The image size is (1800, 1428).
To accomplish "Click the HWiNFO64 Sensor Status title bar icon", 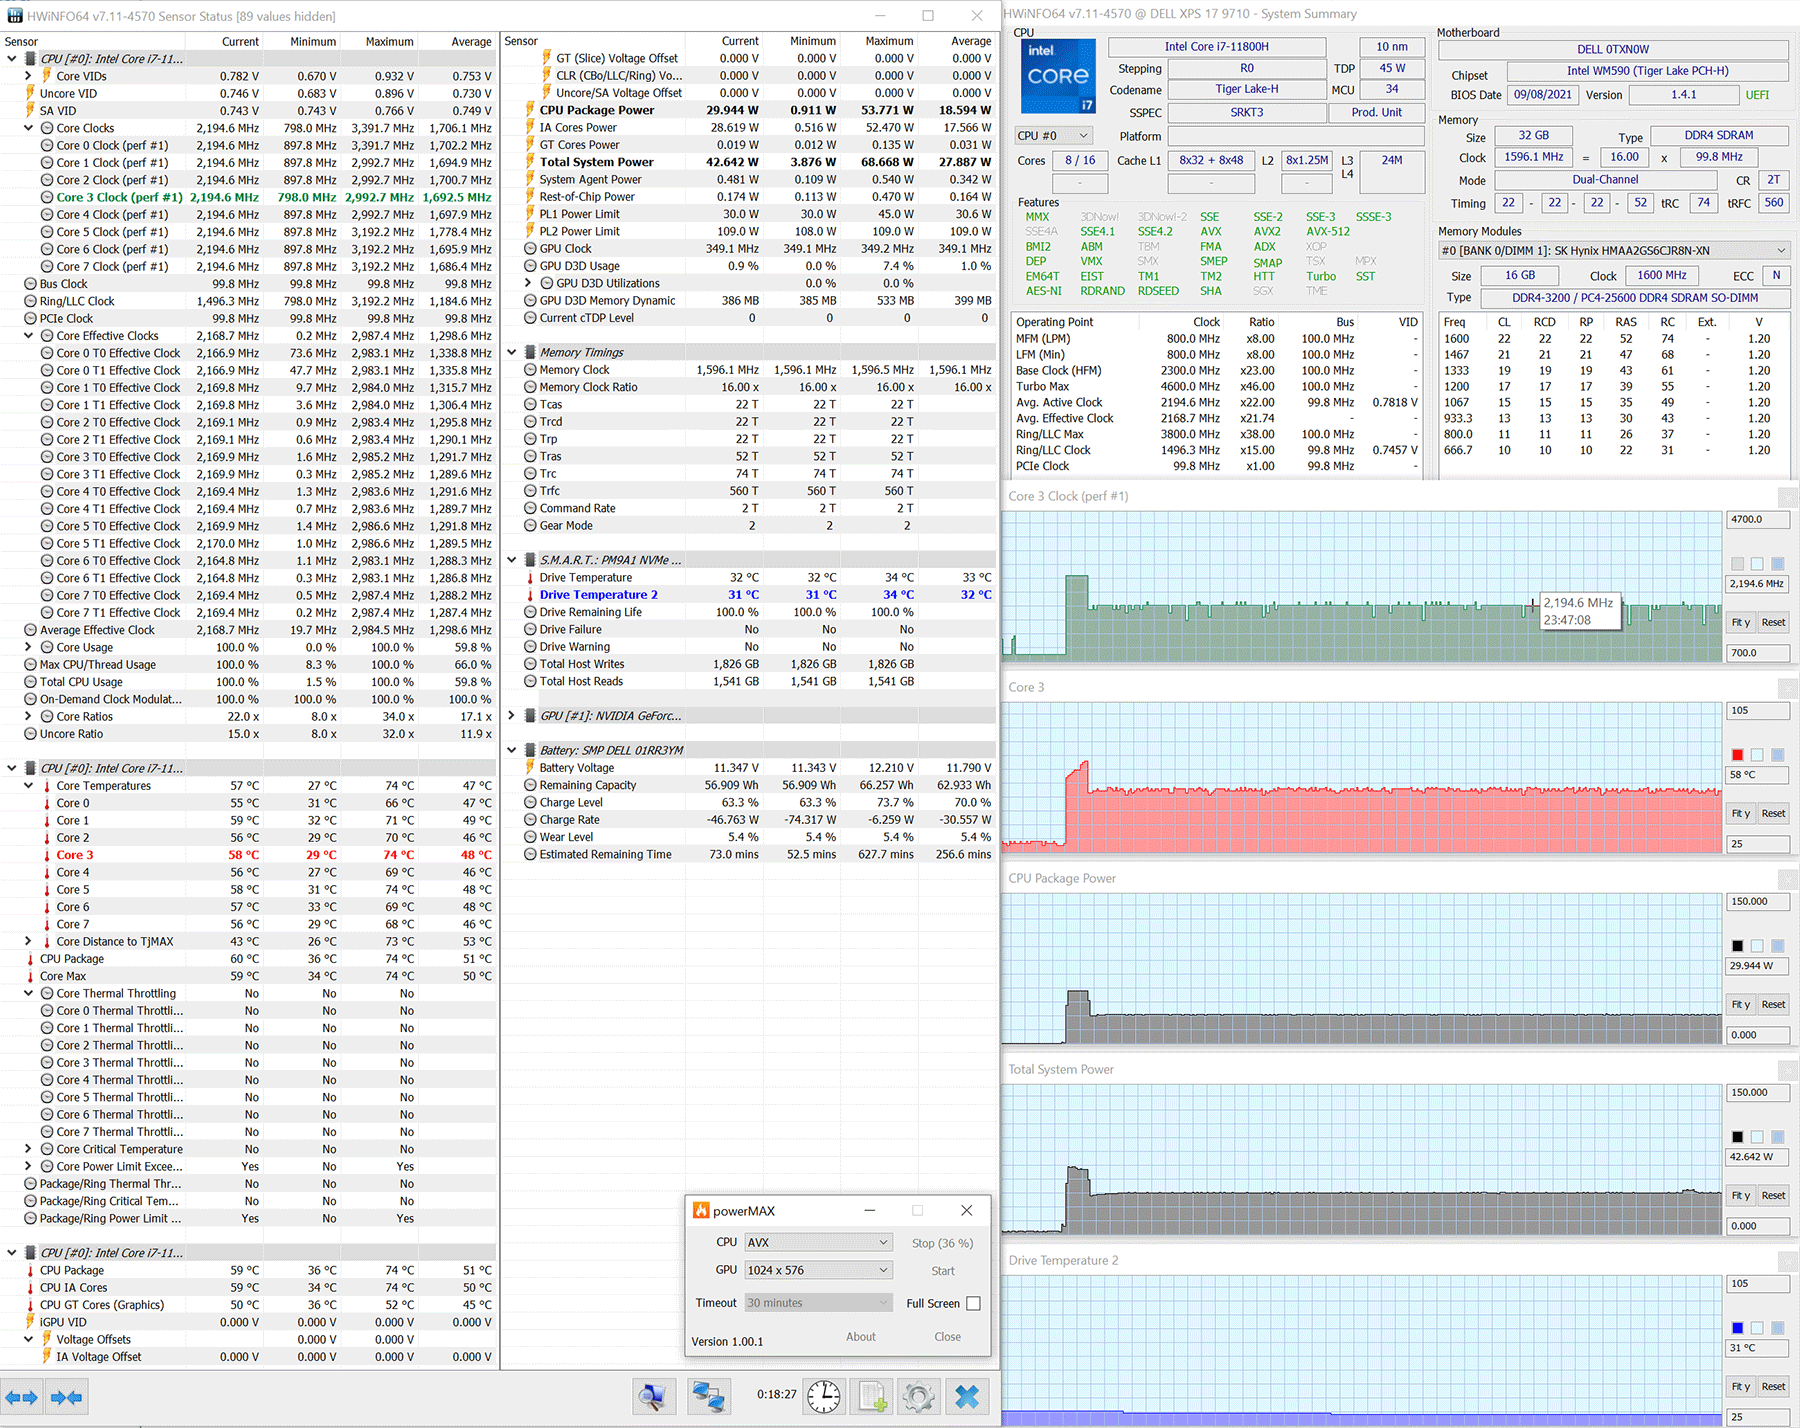I will 14,16.
